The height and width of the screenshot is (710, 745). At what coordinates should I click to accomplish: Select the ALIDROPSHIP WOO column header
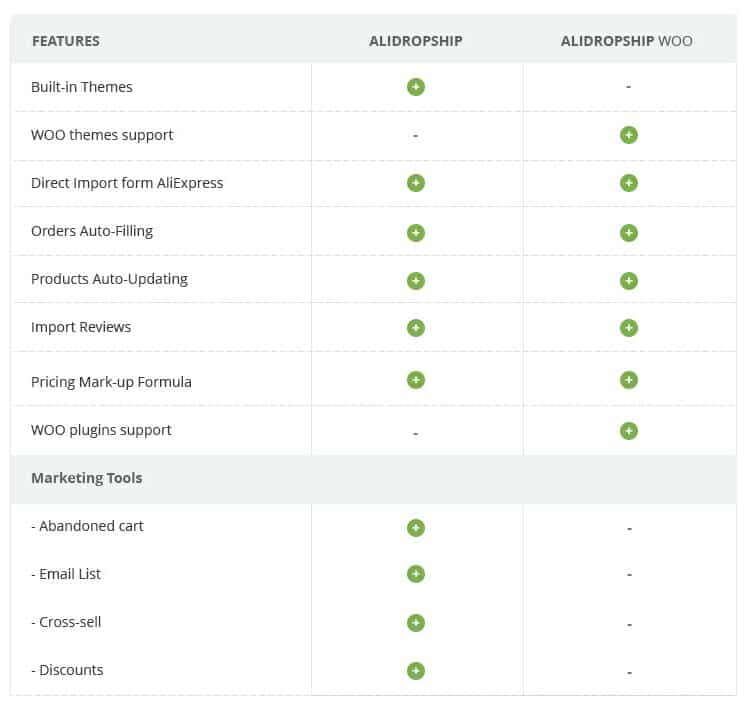click(627, 41)
